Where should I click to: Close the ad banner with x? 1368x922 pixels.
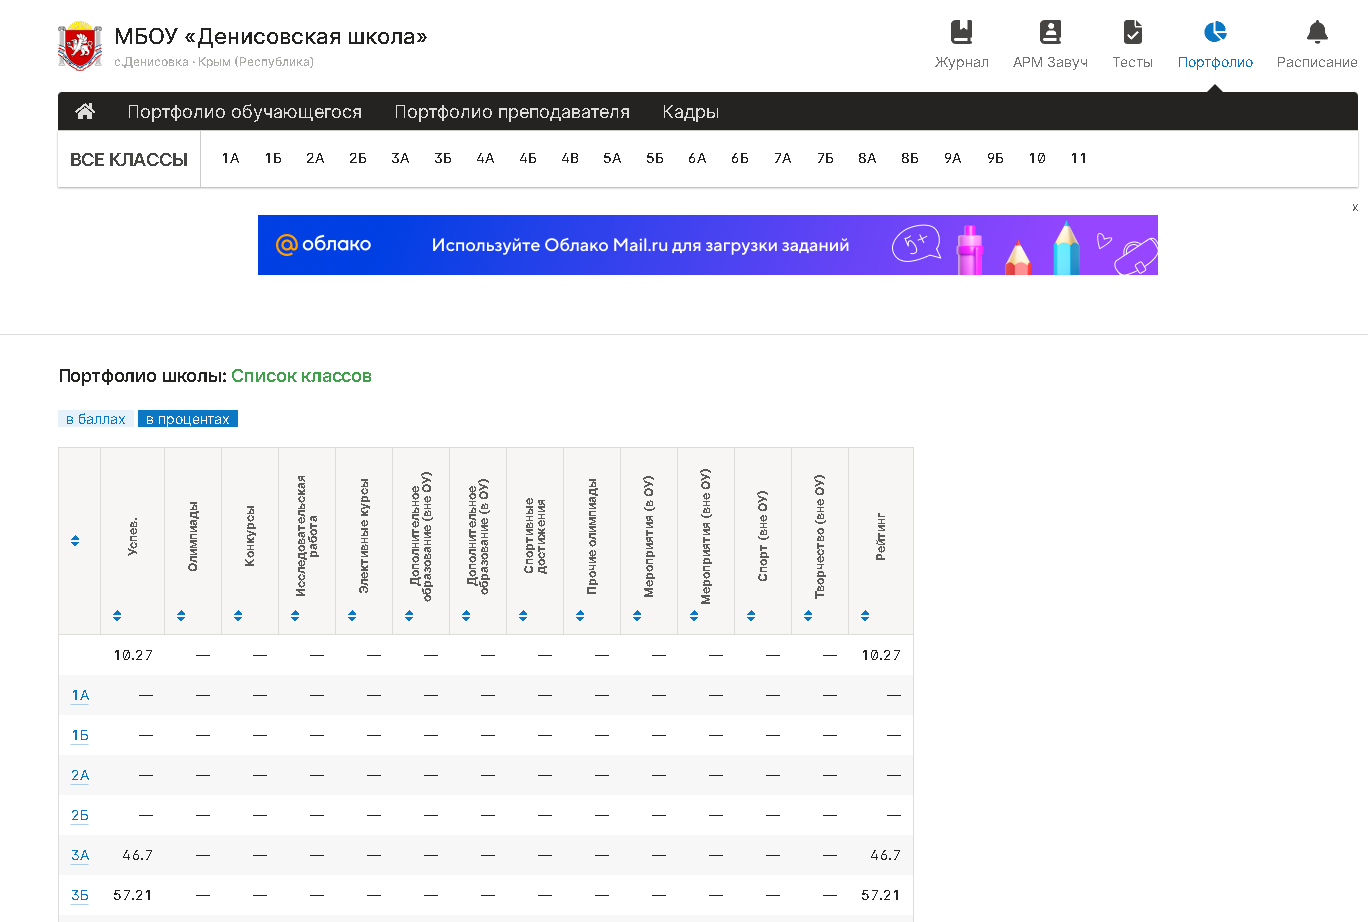pos(1355,208)
